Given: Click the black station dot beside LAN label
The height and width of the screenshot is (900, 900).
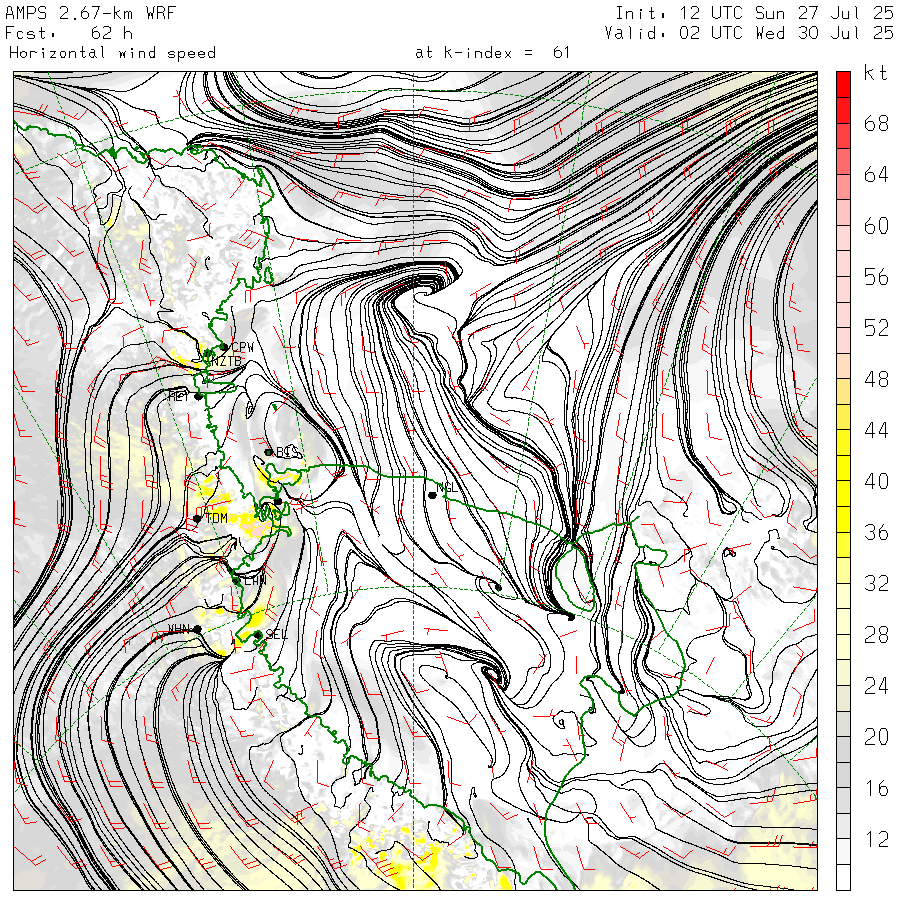Looking at the screenshot, I should (236, 581).
